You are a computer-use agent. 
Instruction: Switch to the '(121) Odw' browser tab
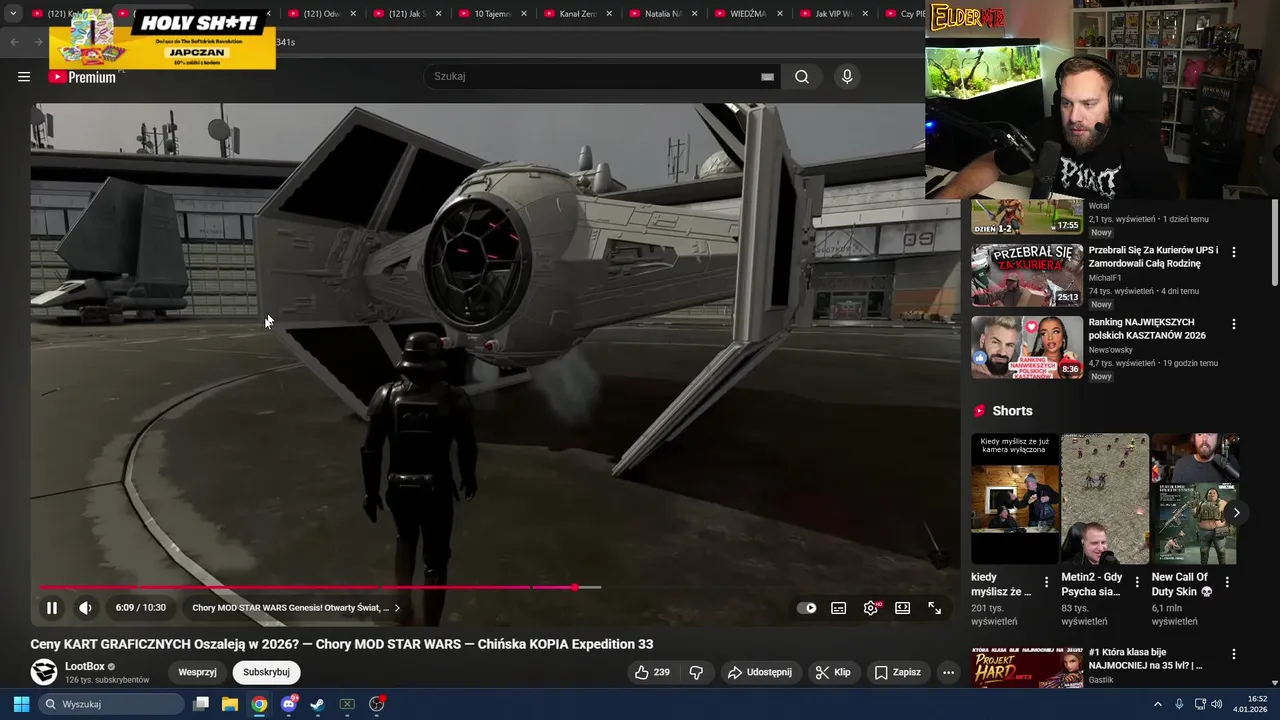coord(325,14)
